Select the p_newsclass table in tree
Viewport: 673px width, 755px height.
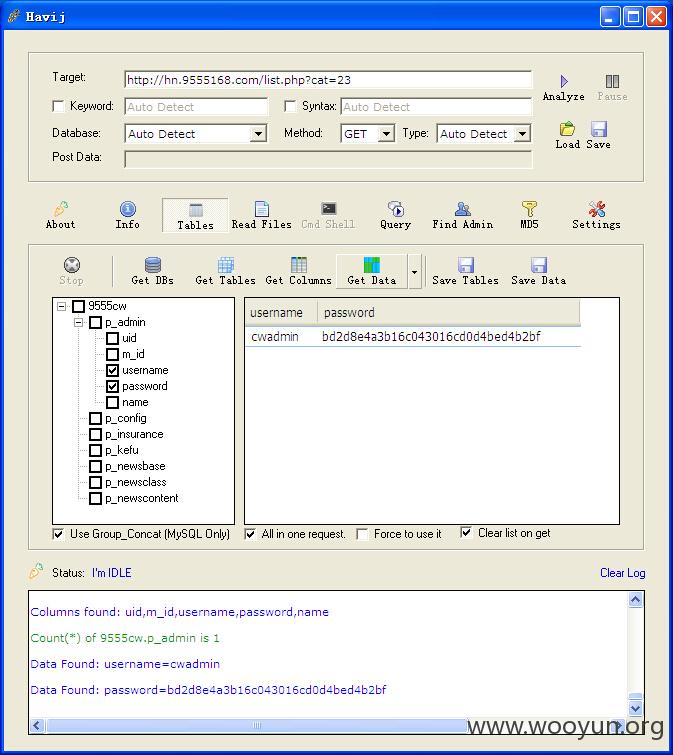click(x=136, y=482)
